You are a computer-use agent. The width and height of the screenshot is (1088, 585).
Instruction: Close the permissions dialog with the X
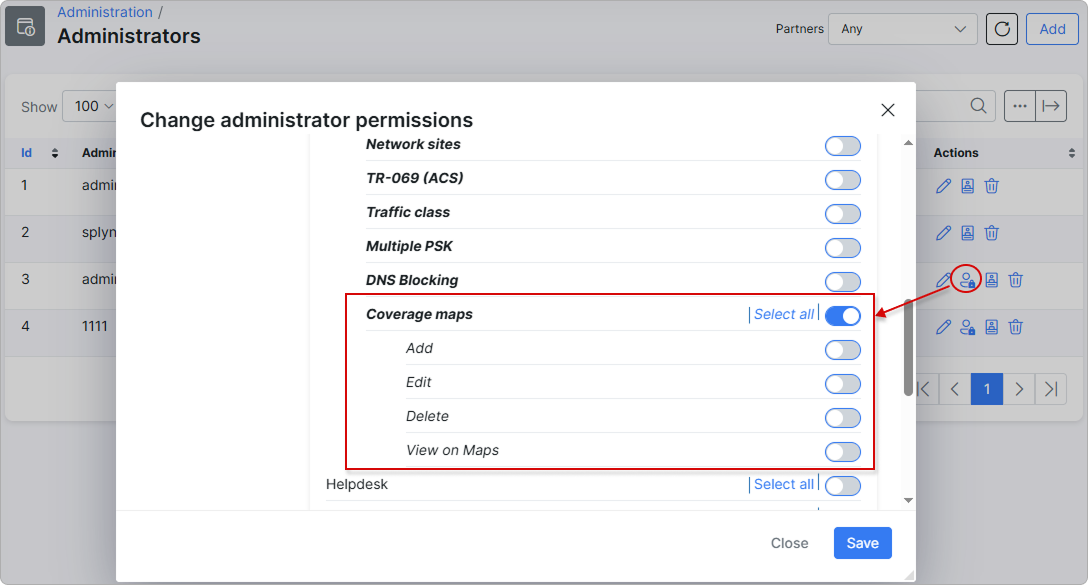point(887,110)
